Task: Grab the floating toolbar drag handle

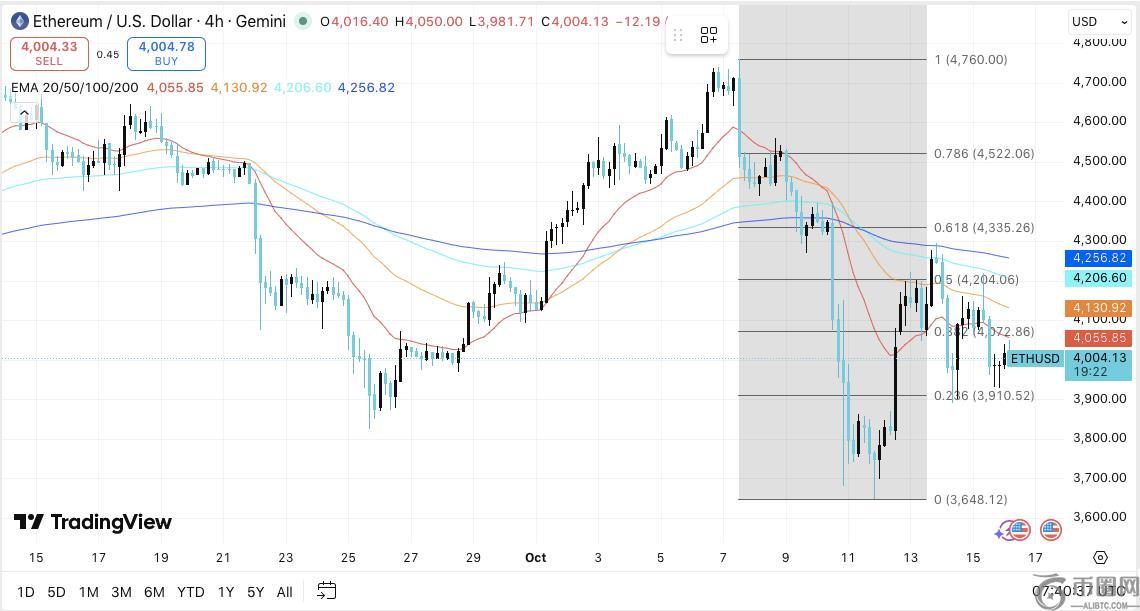Action: [x=678, y=36]
